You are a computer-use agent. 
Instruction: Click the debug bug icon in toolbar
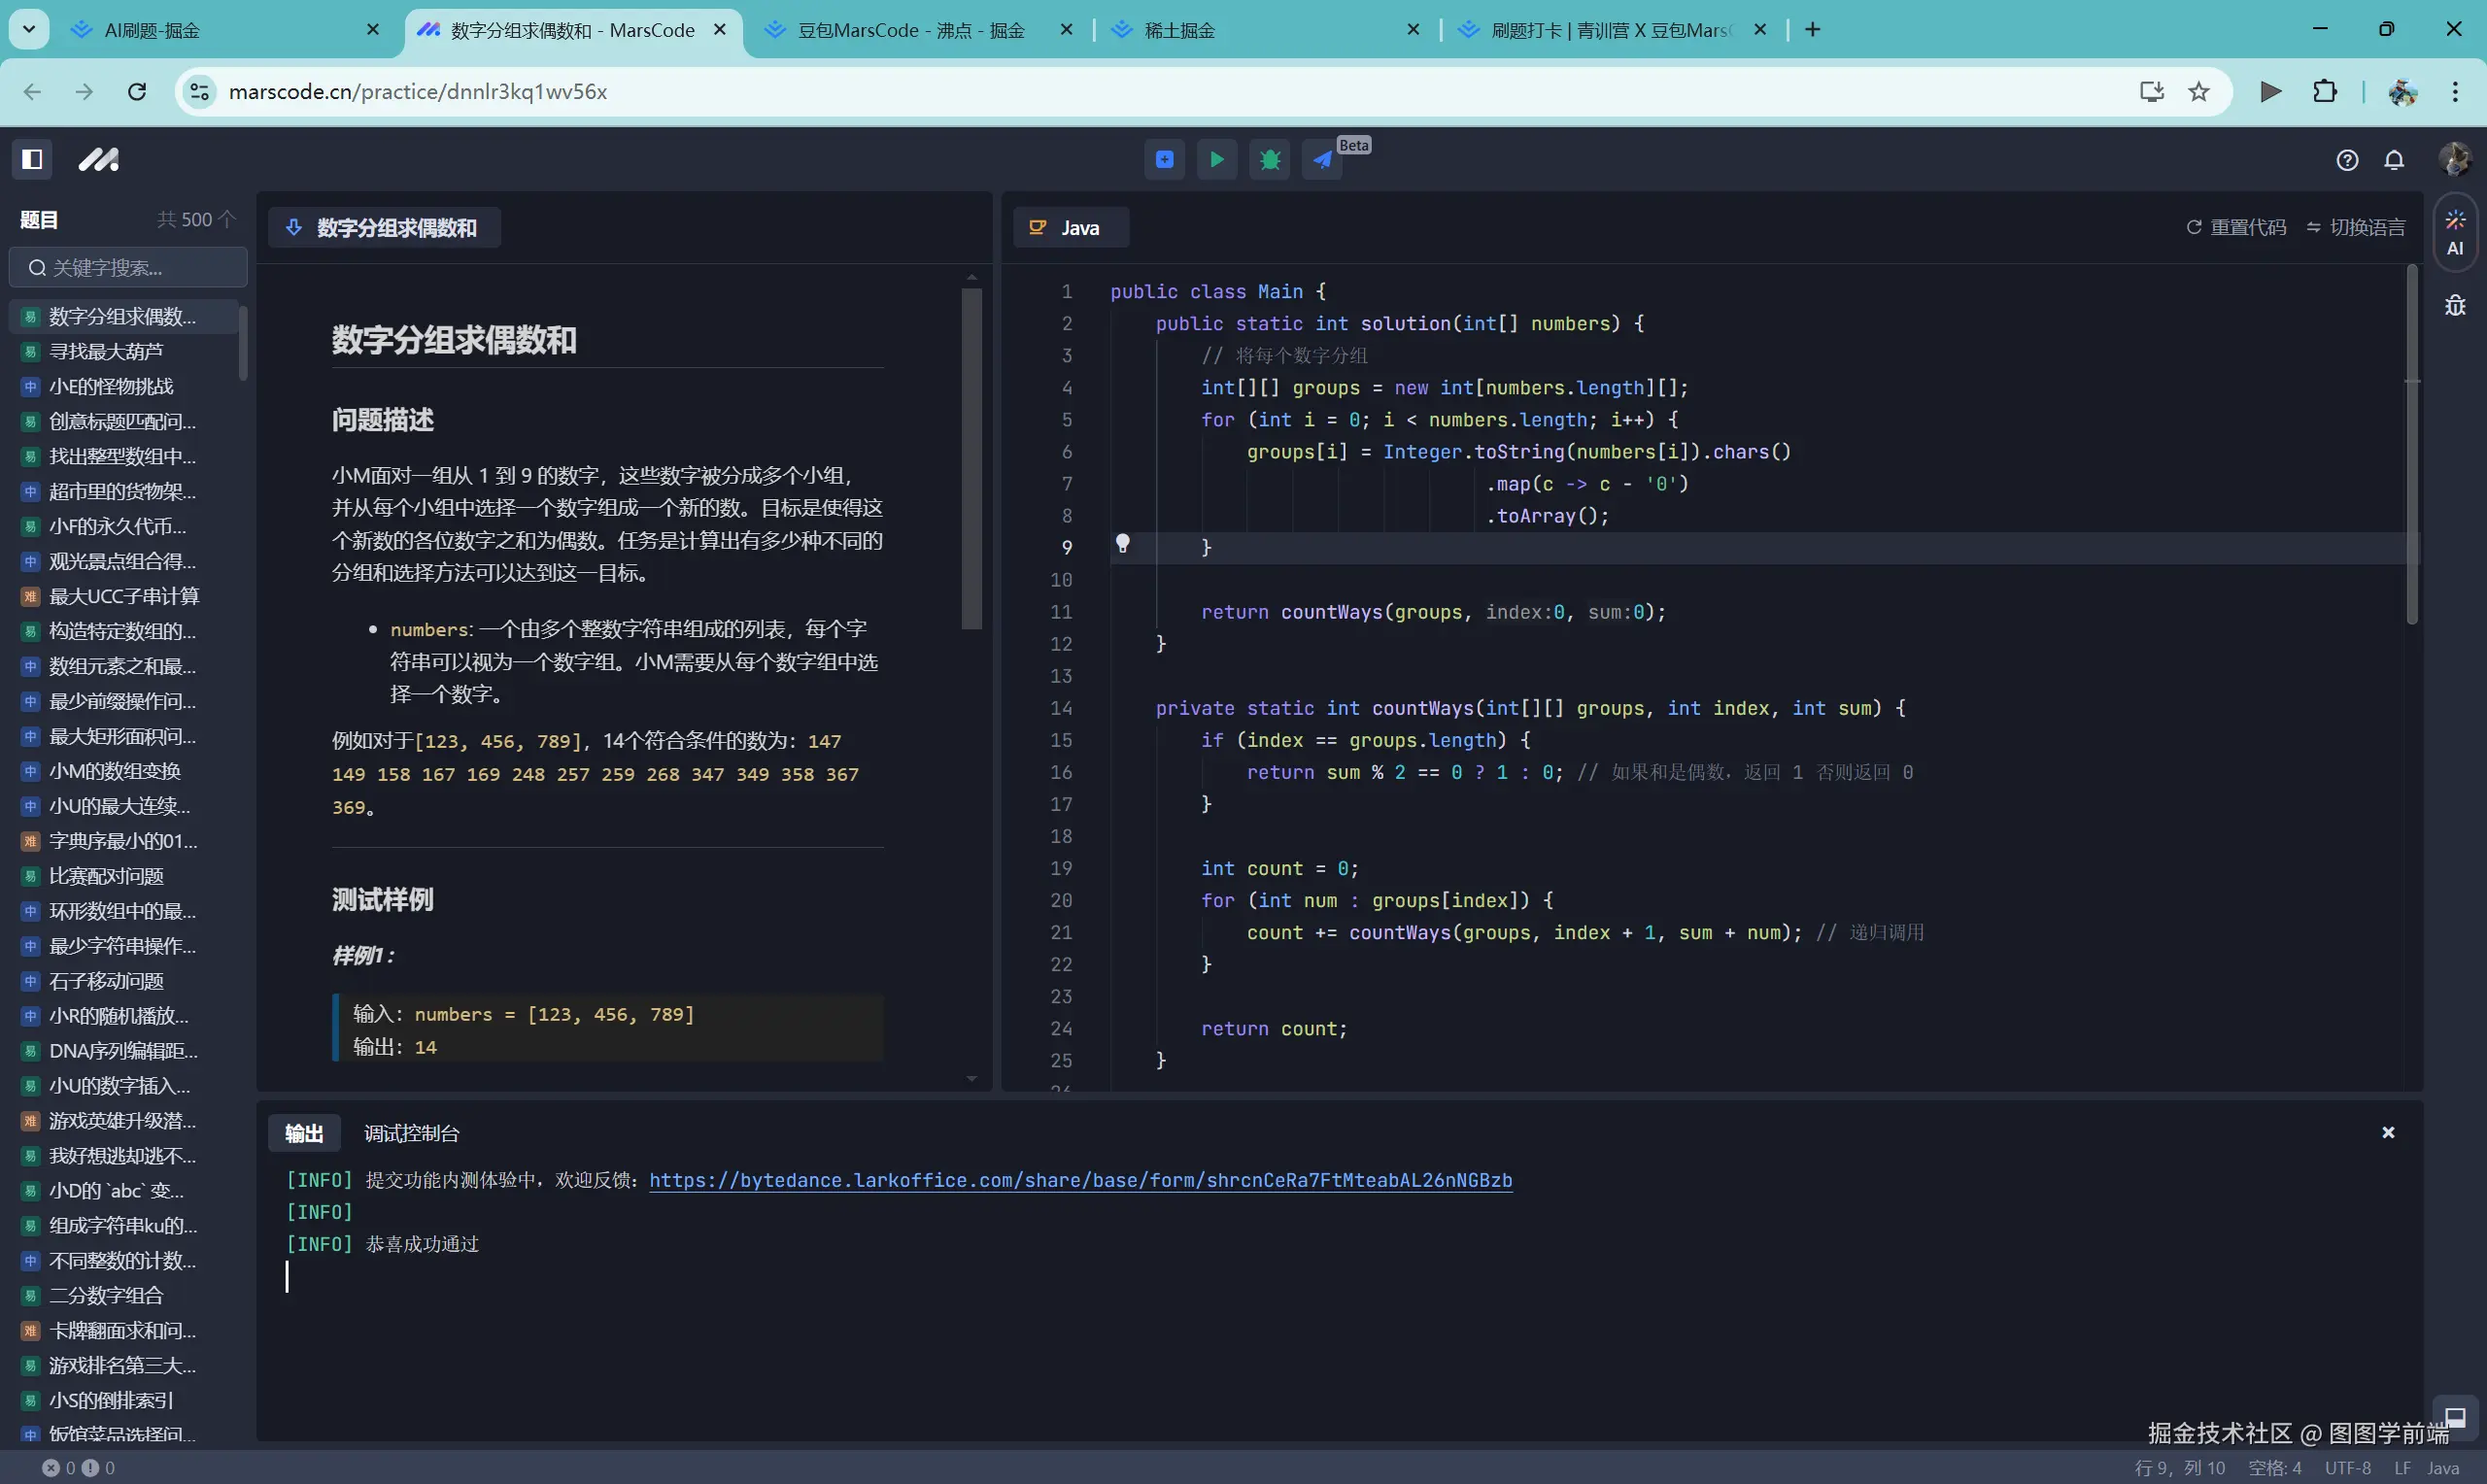click(x=1270, y=160)
